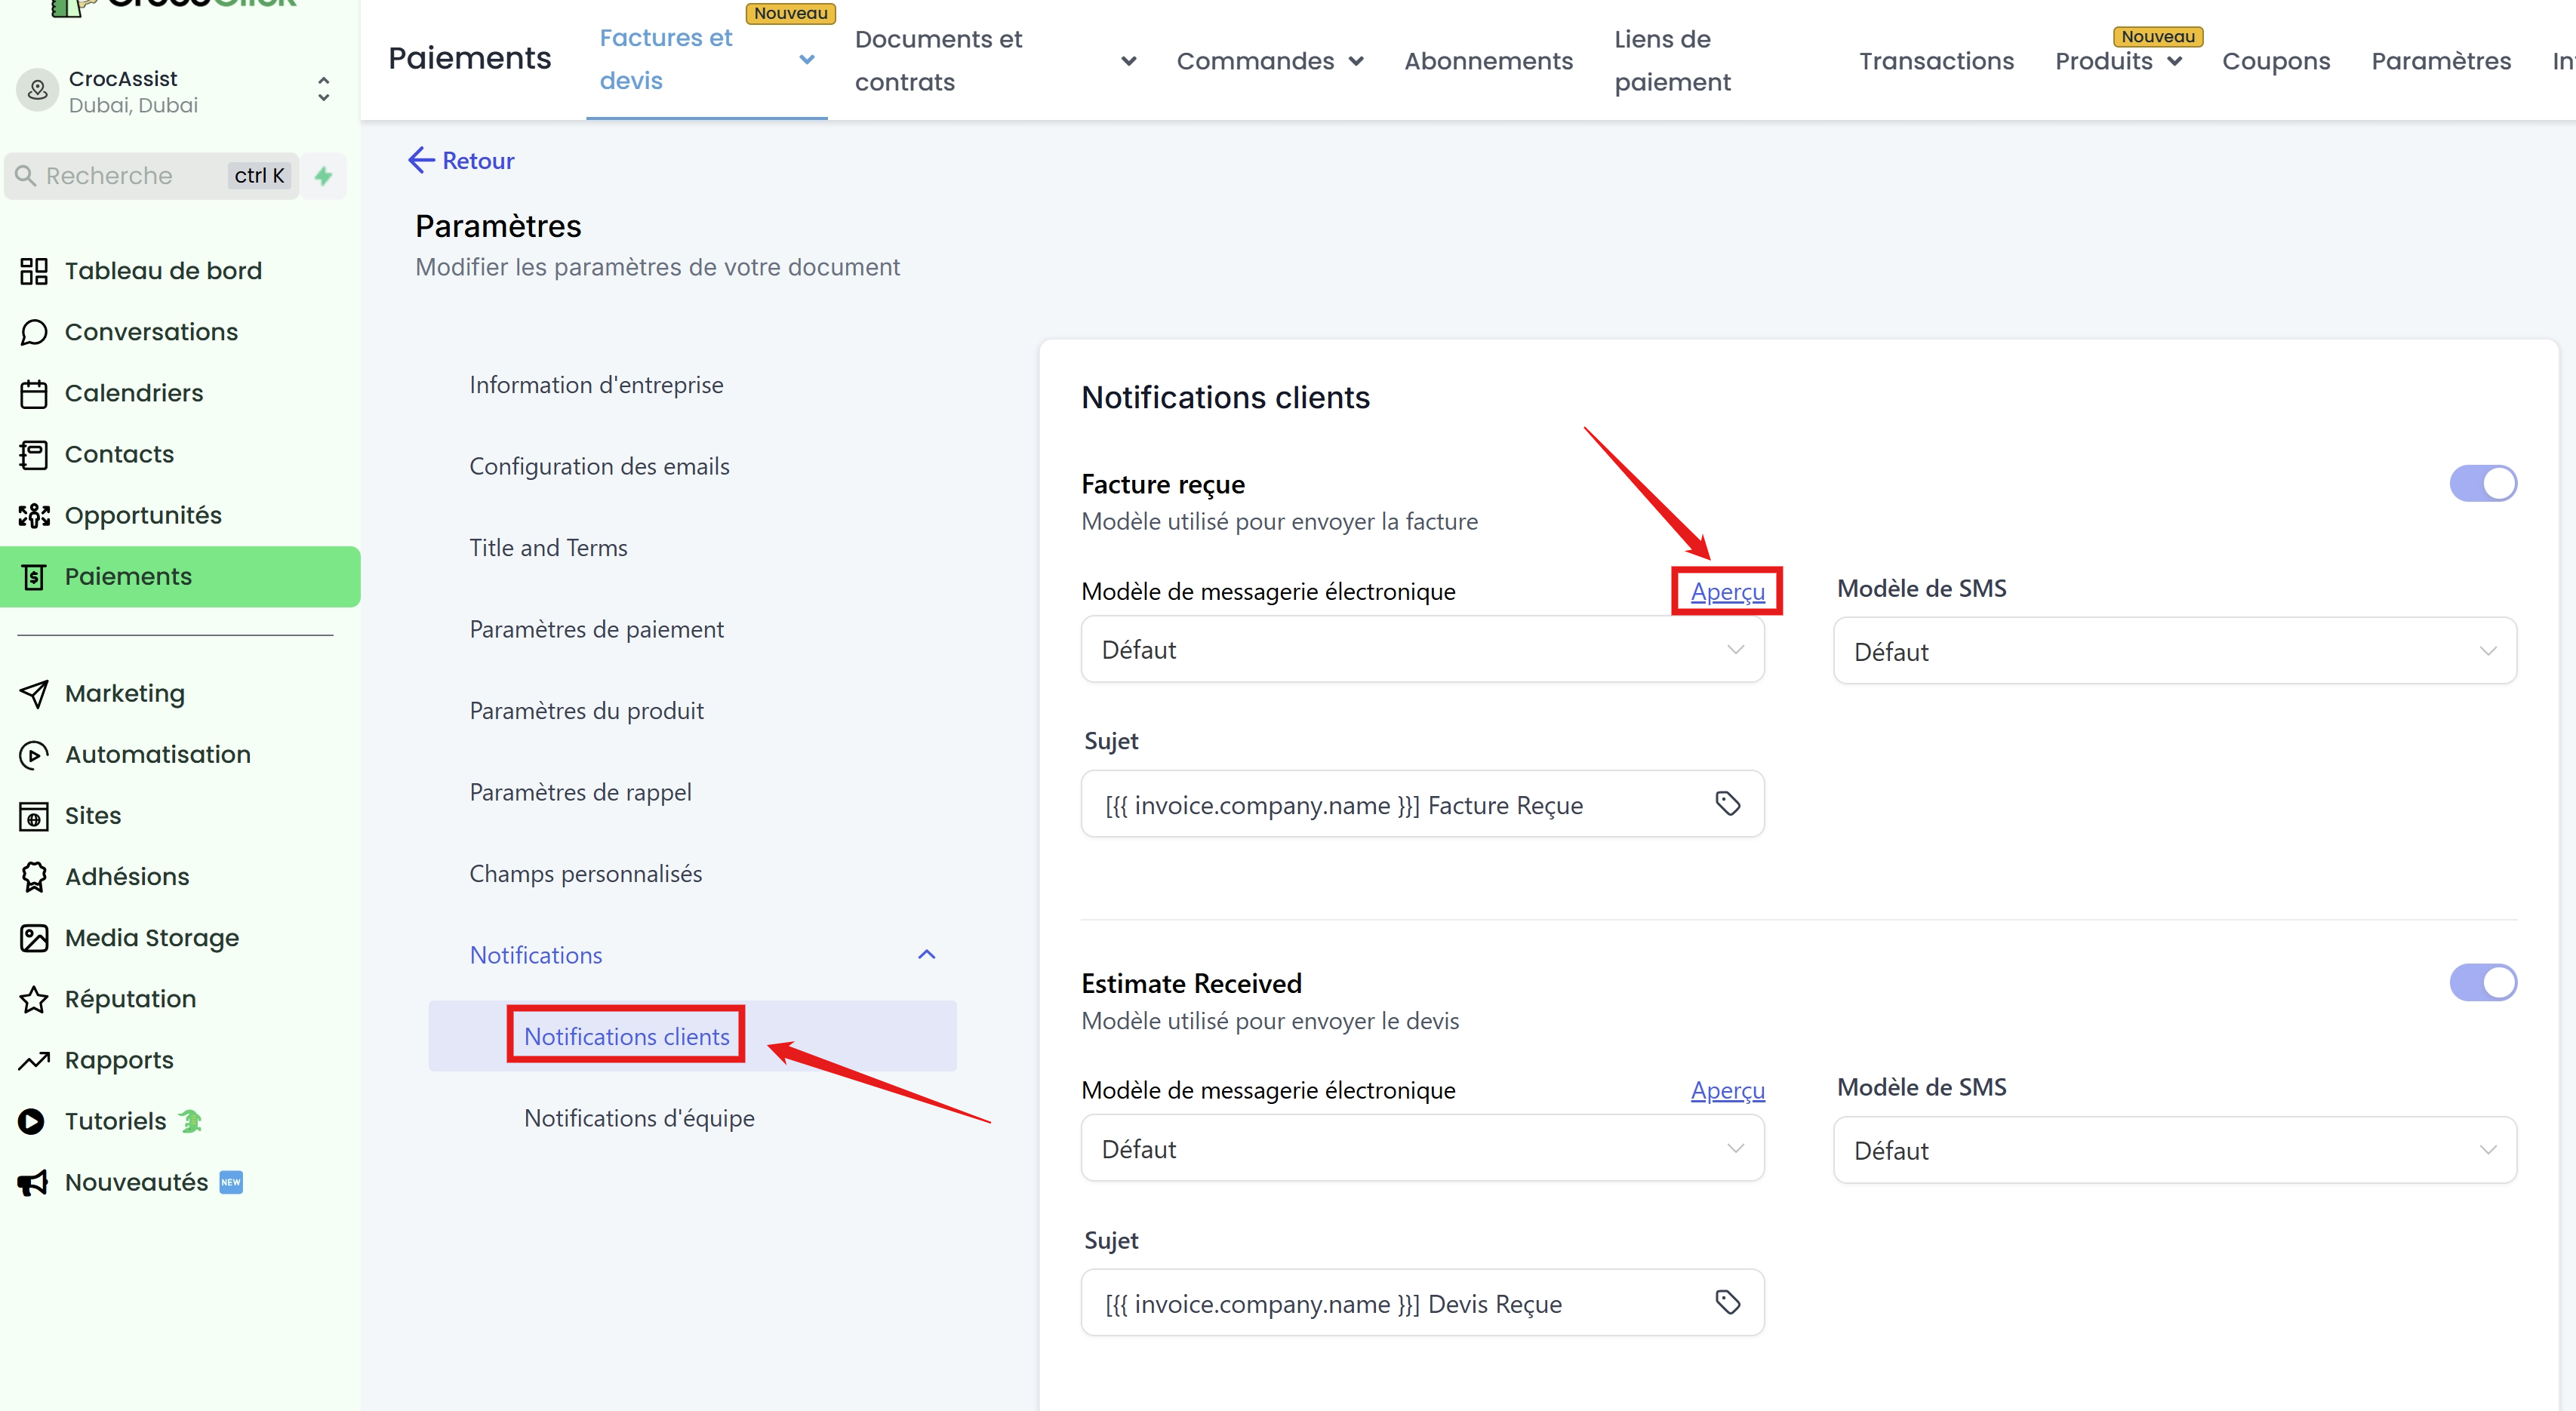Select Notifications d'équipe submenu item
The width and height of the screenshot is (2576, 1411).
639,1118
